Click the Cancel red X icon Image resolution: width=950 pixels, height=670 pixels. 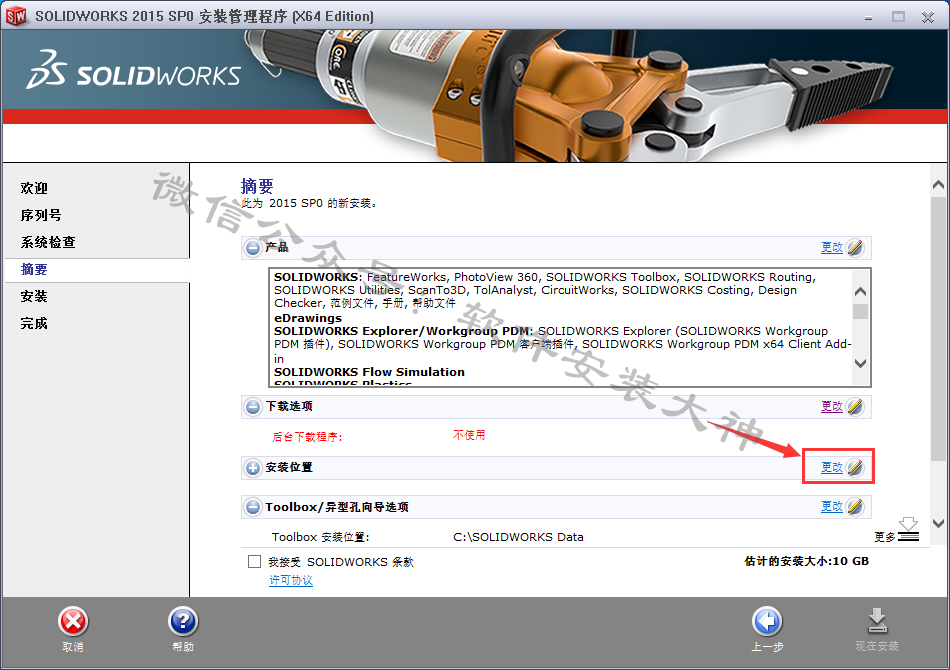pos(73,622)
